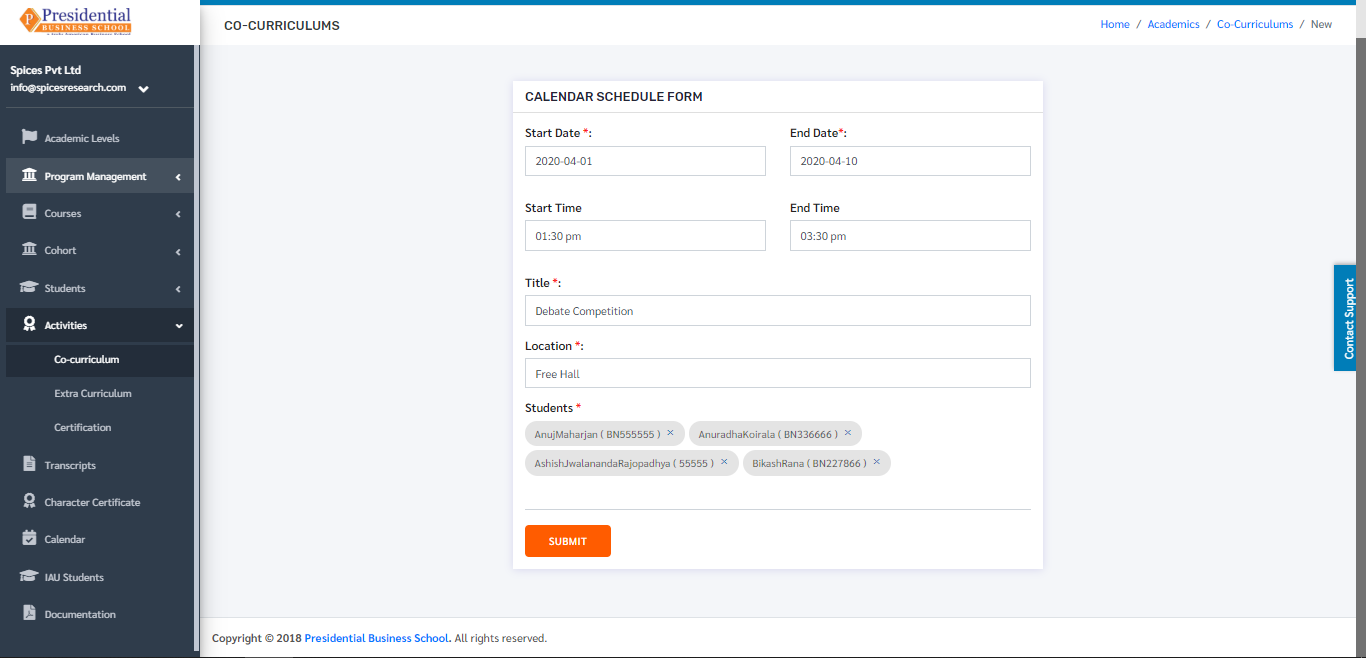Click the Presidential Business School logo

pos(75,21)
